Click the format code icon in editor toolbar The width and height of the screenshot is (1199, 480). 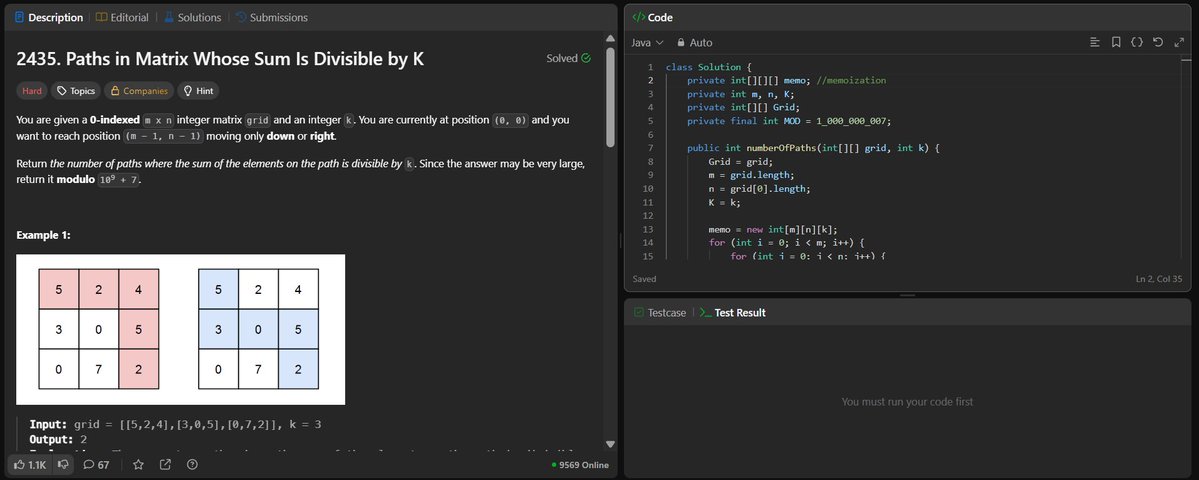tap(1095, 42)
